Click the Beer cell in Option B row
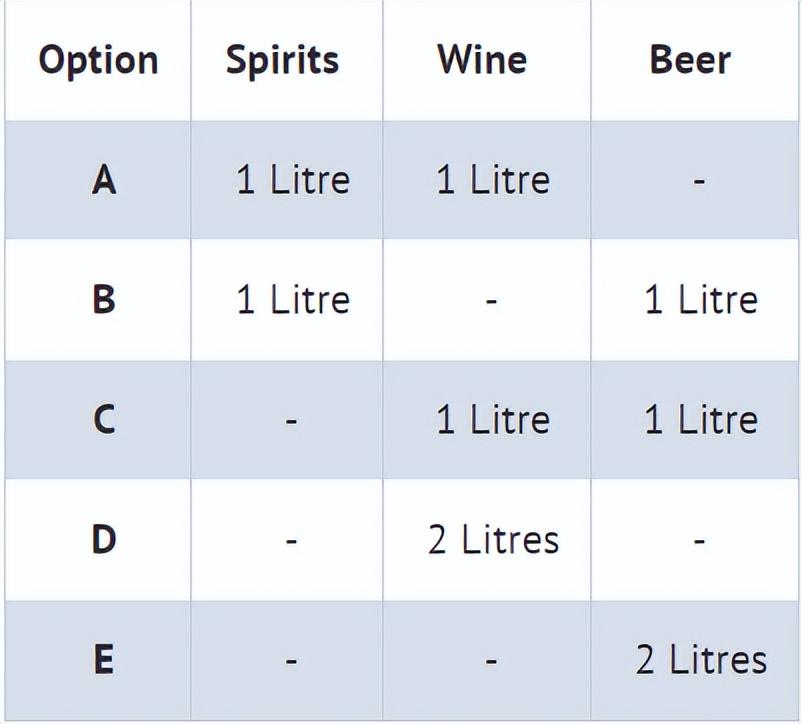 coord(700,299)
